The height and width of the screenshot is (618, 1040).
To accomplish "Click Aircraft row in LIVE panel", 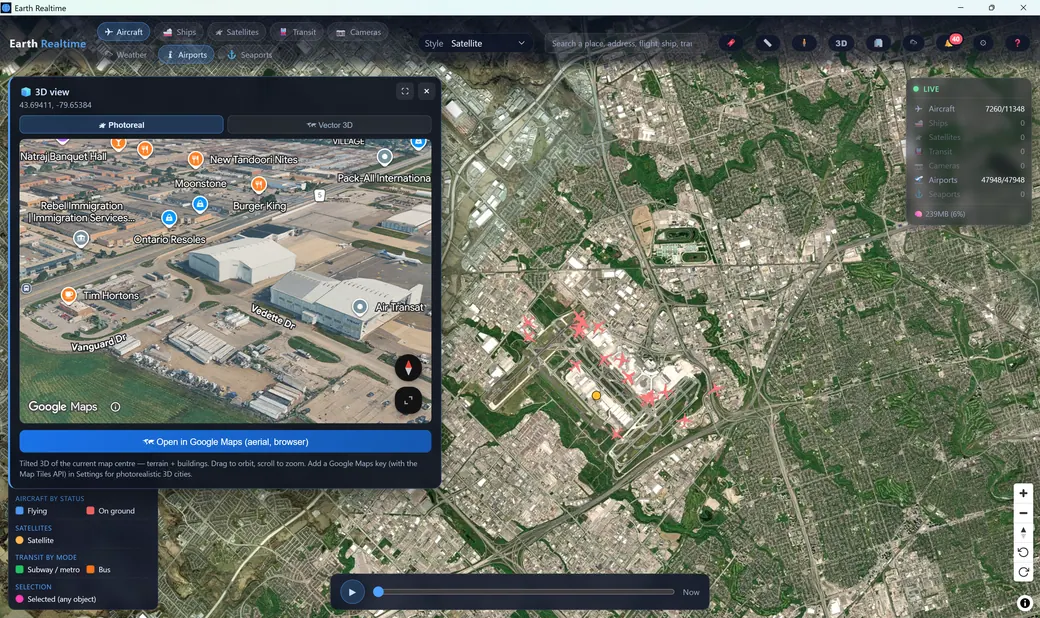I will coord(969,109).
